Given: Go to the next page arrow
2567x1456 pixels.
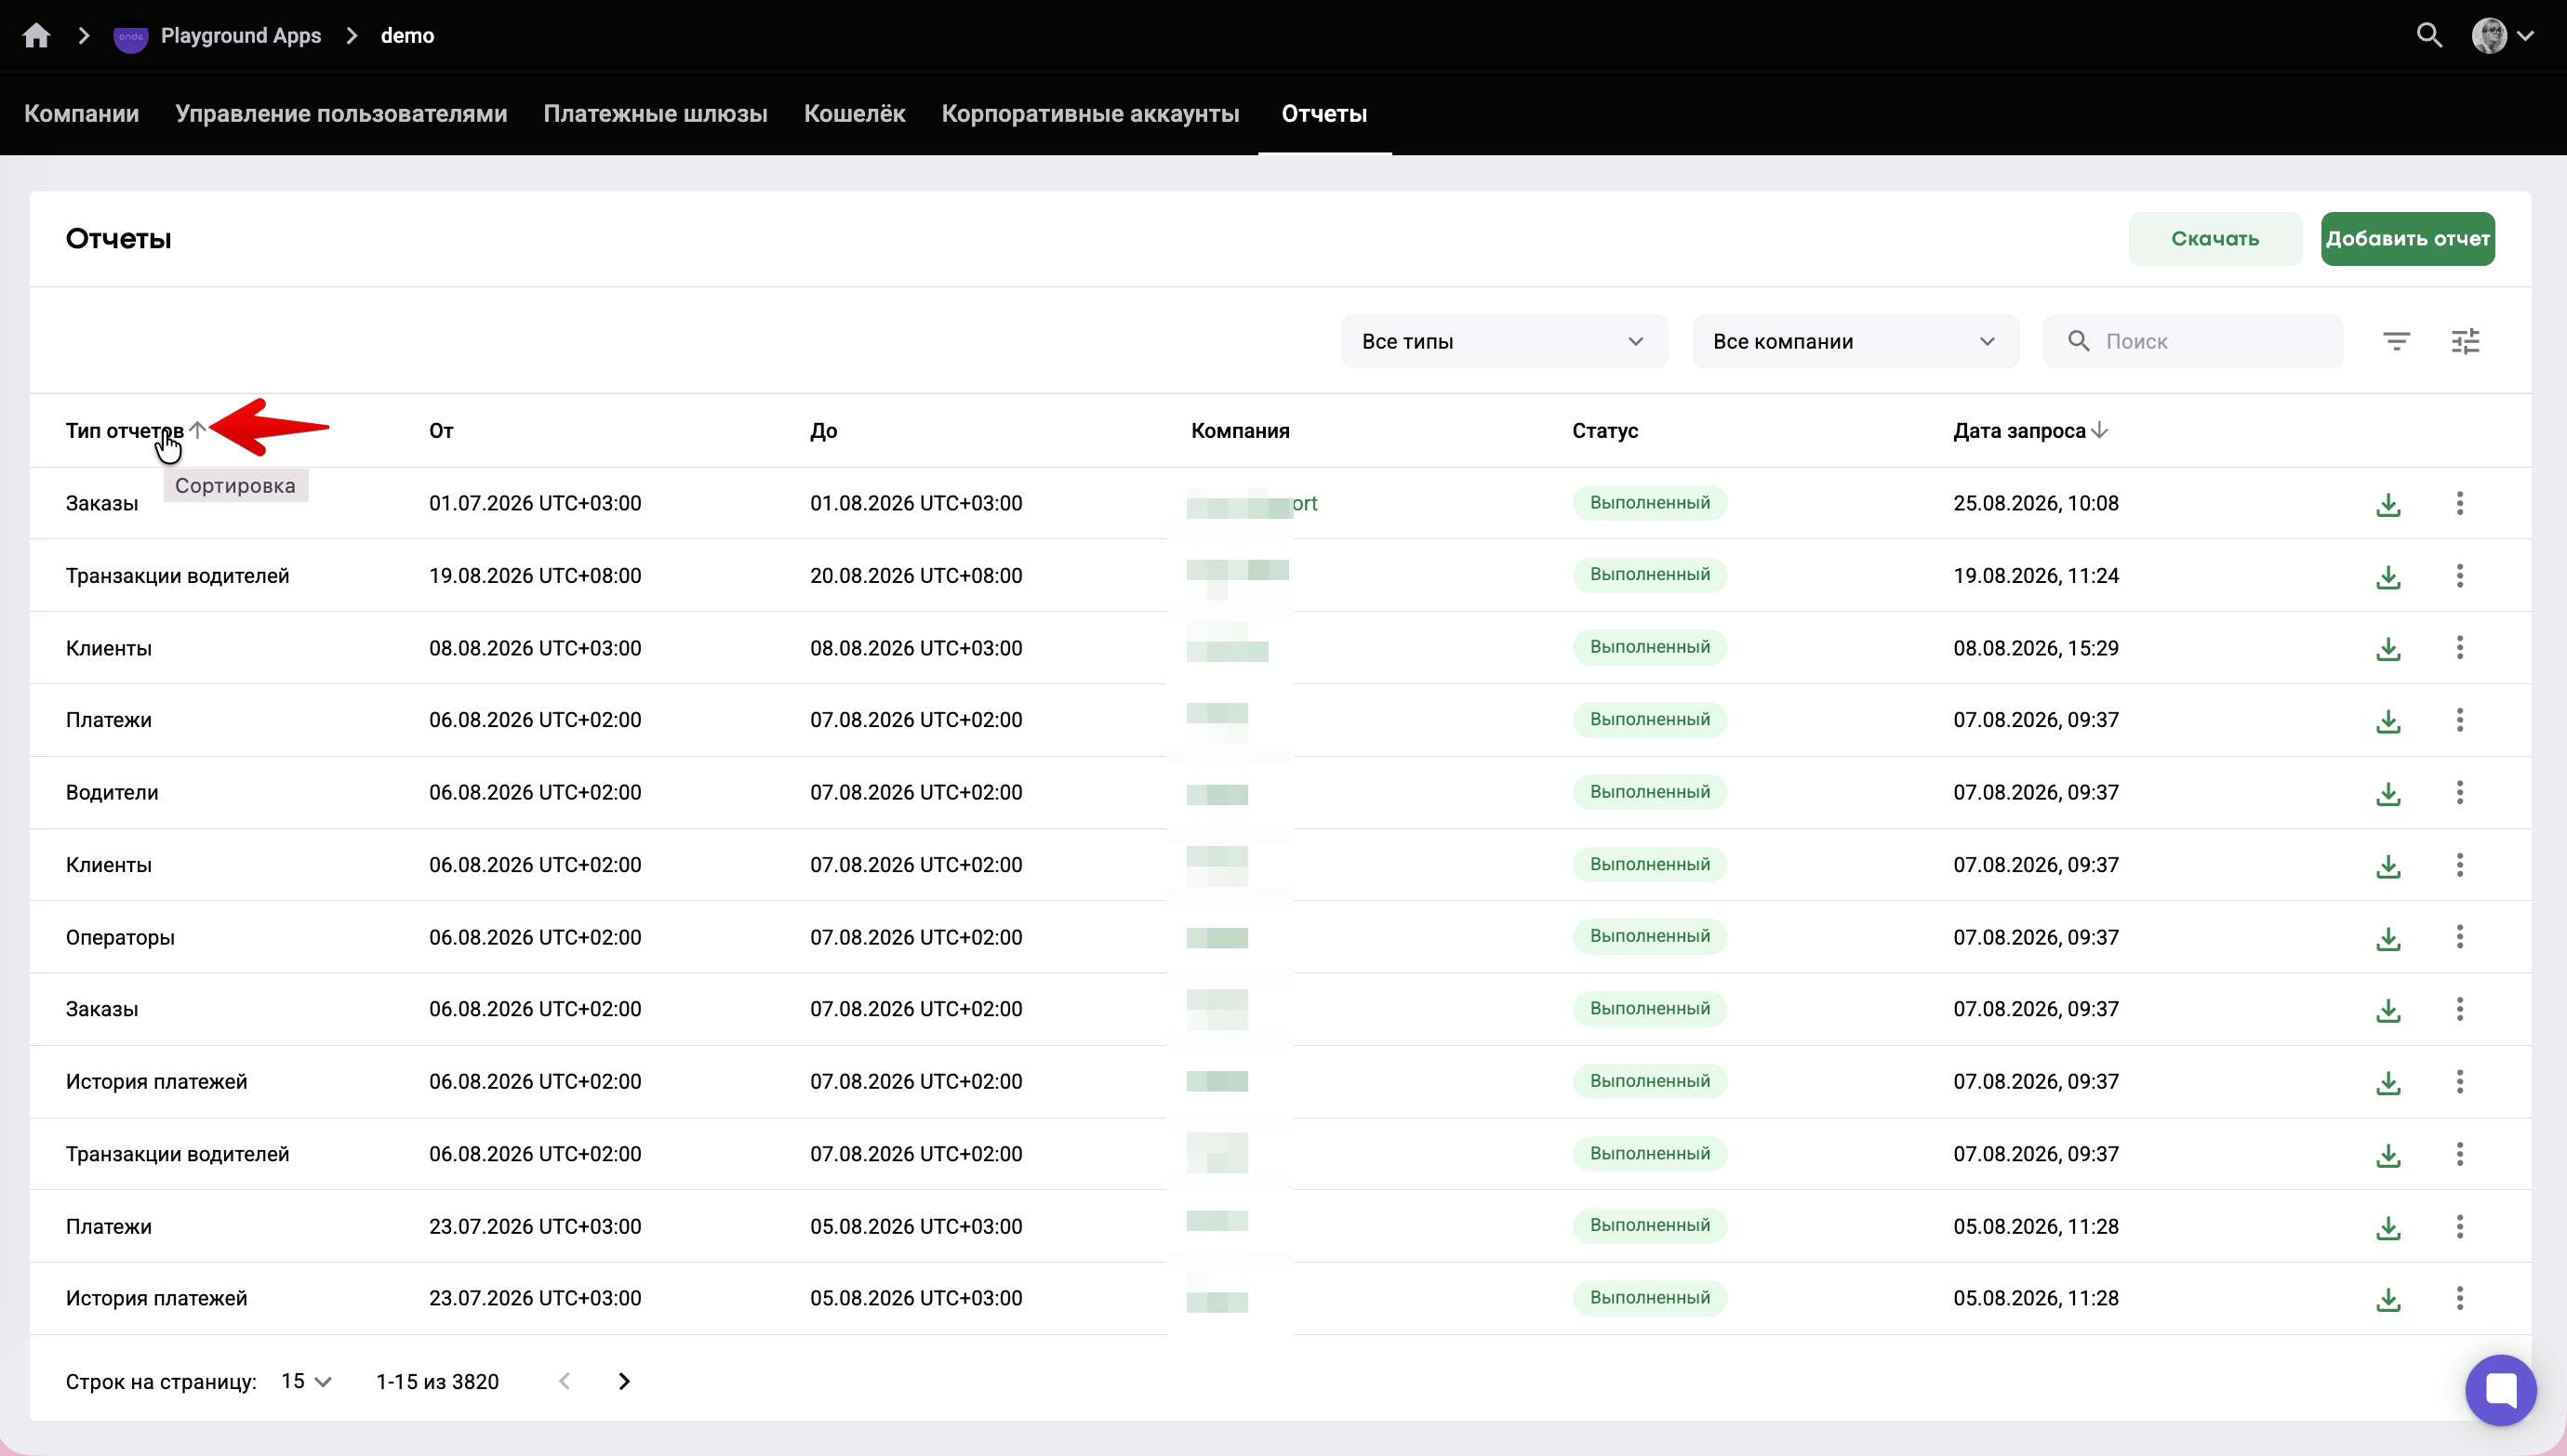Looking at the screenshot, I should coord(624,1381).
